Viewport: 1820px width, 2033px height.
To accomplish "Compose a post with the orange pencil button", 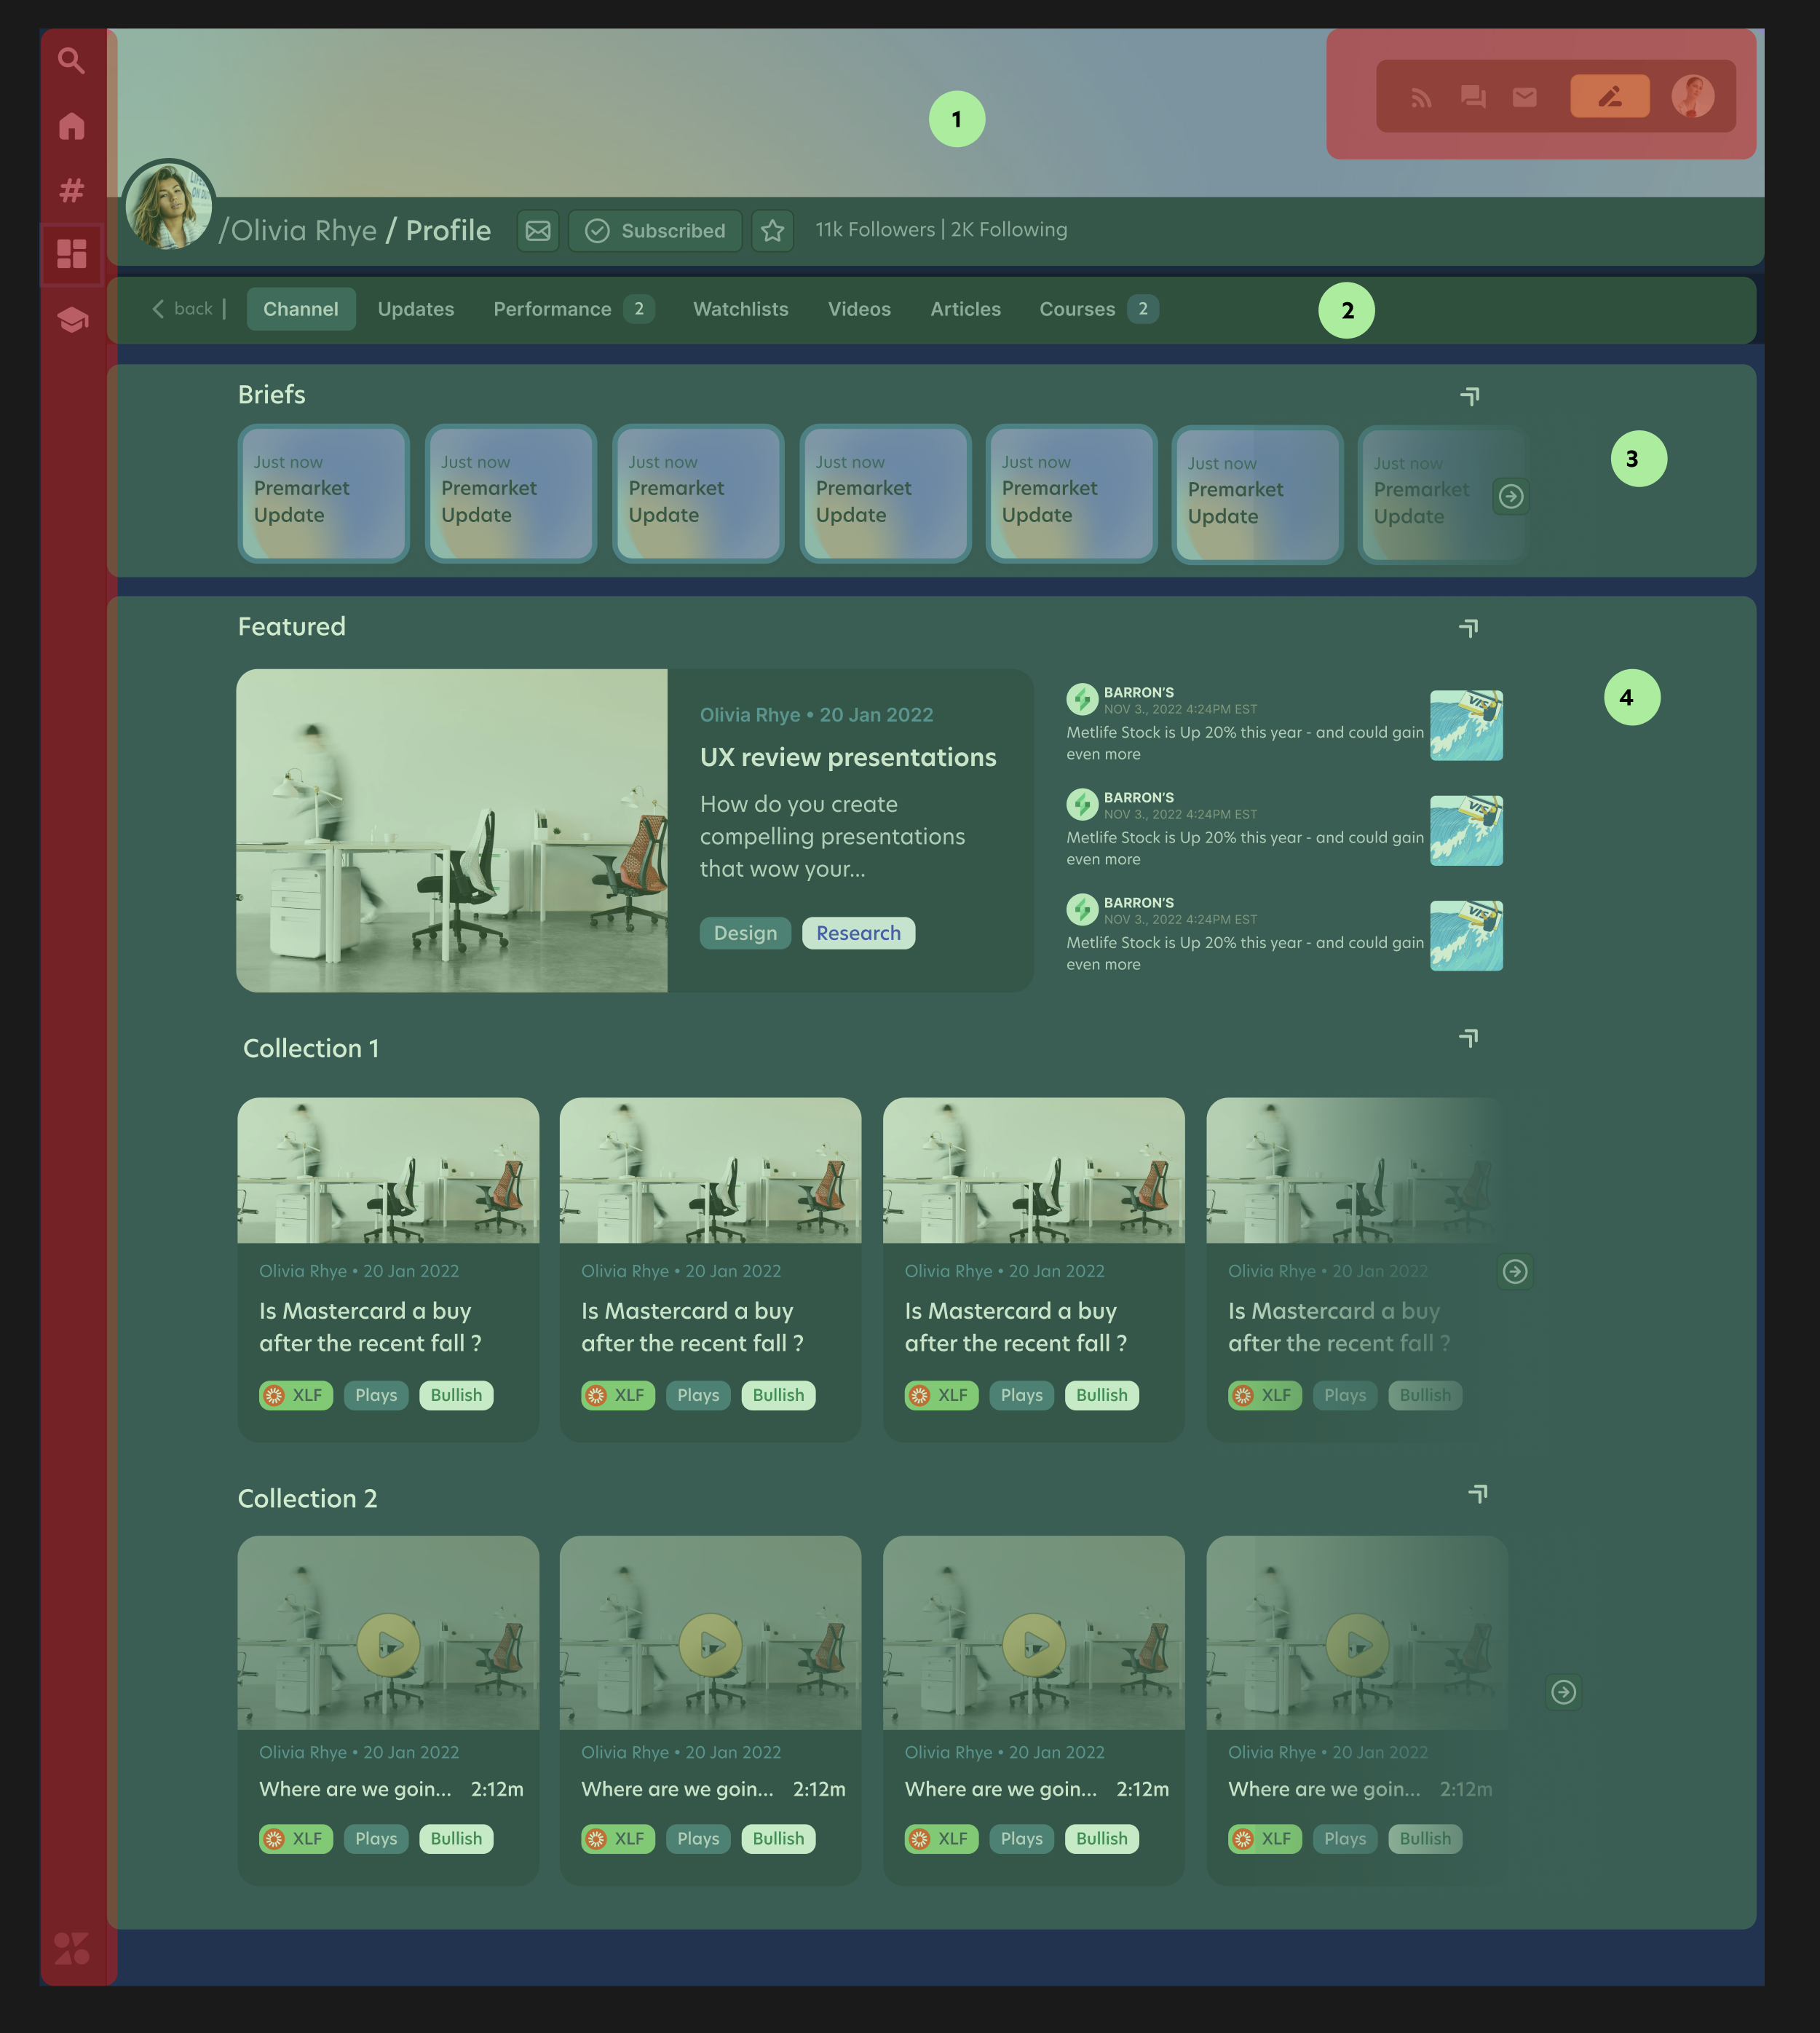I will [1610, 96].
